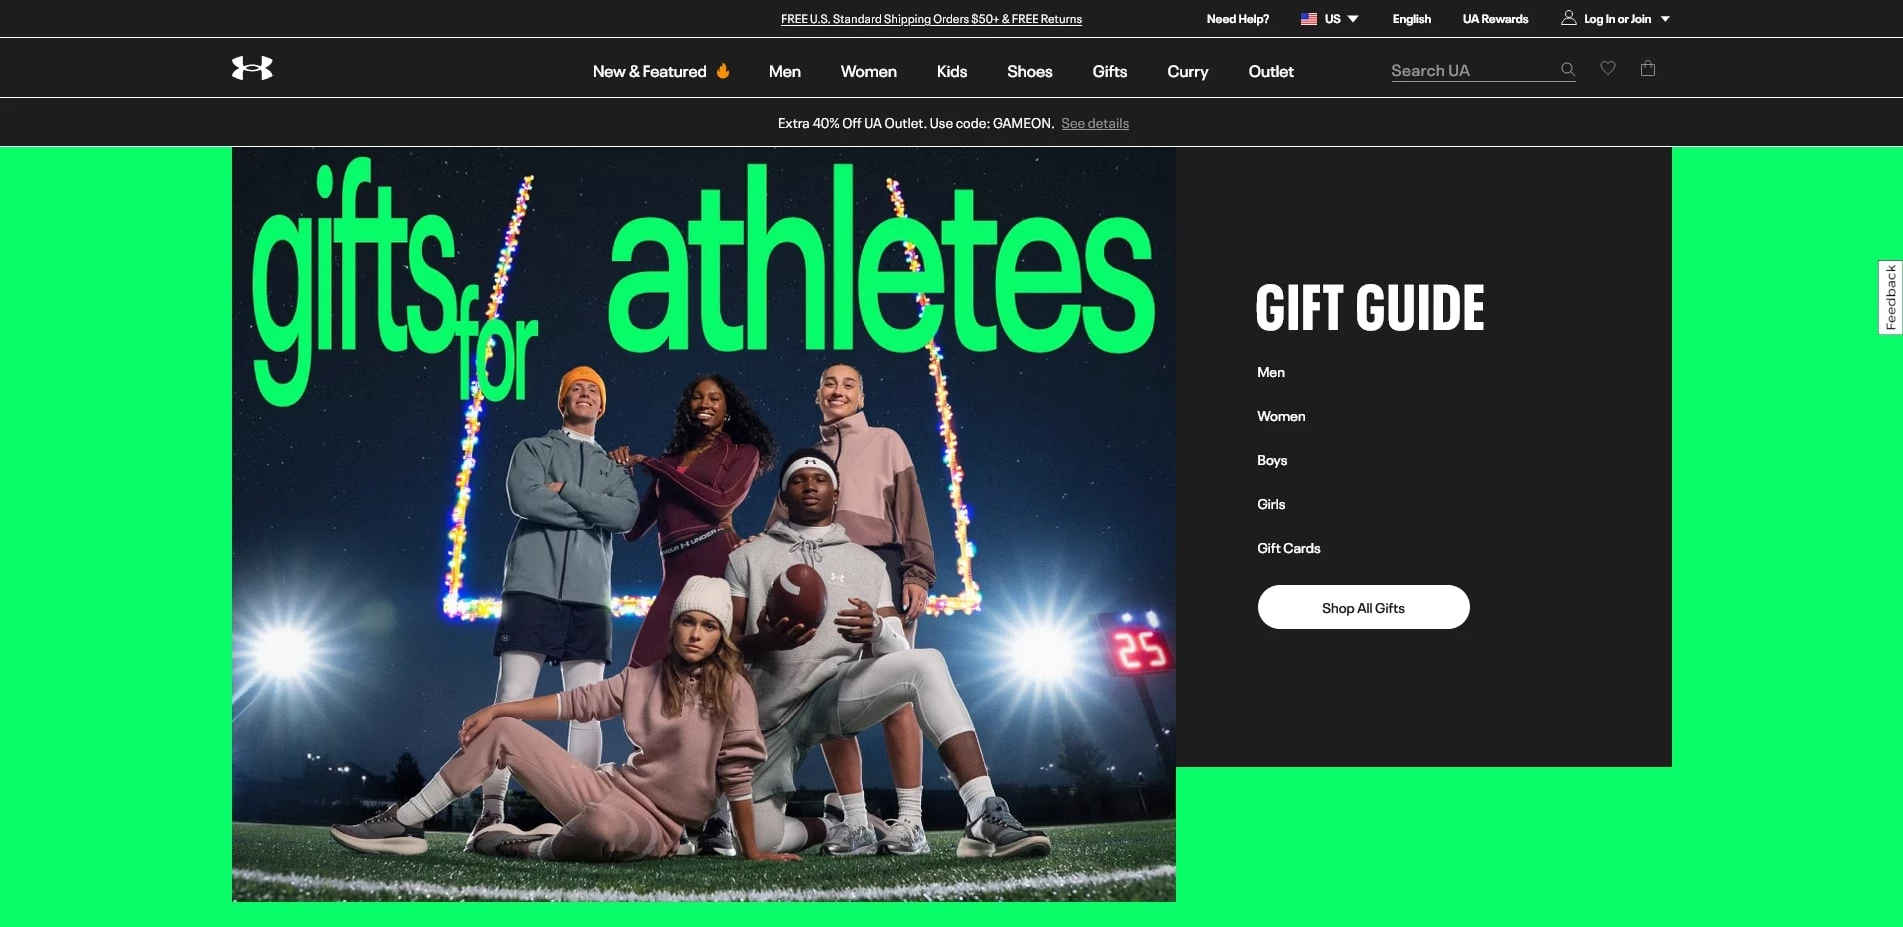Open Gift Cards in Gift Guide
This screenshot has height=927, width=1903.
pyautogui.click(x=1288, y=548)
